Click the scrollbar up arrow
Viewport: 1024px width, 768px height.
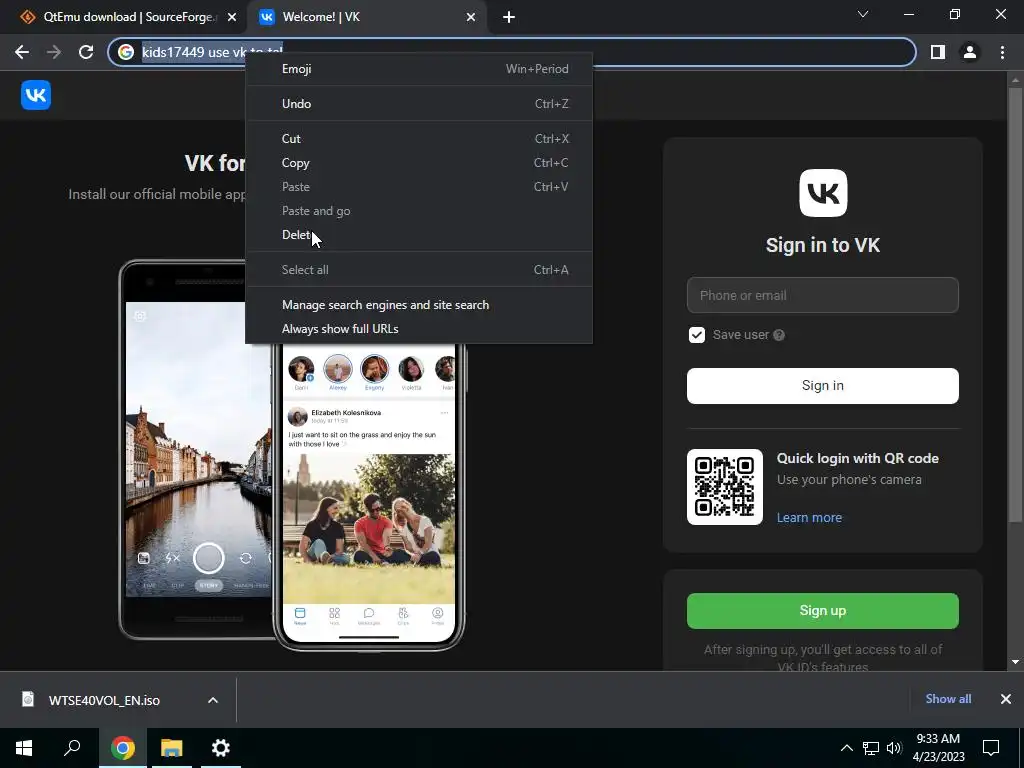[1015, 80]
